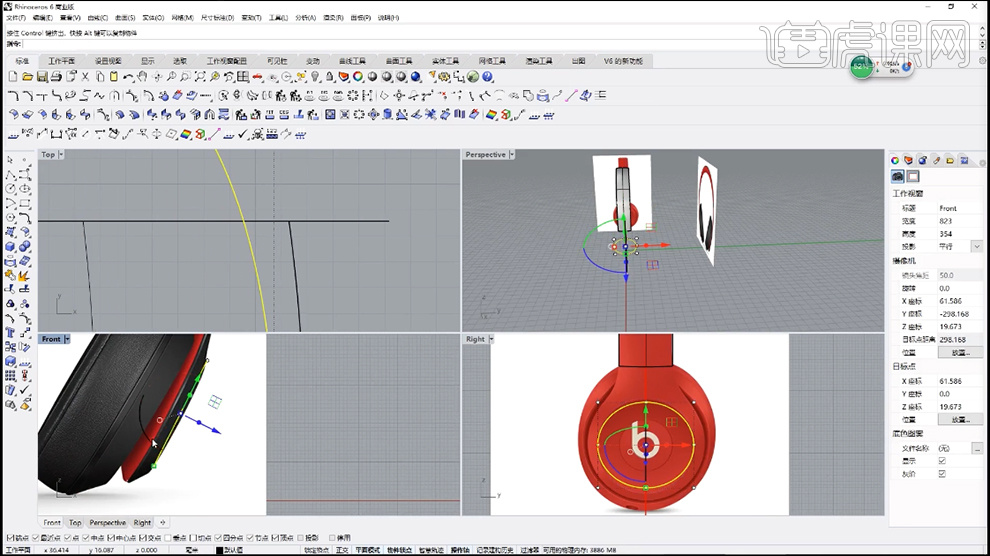This screenshot has height=556, width=990.
Task: Switch to the 曲线工具 toolbar tab
Action: point(352,61)
